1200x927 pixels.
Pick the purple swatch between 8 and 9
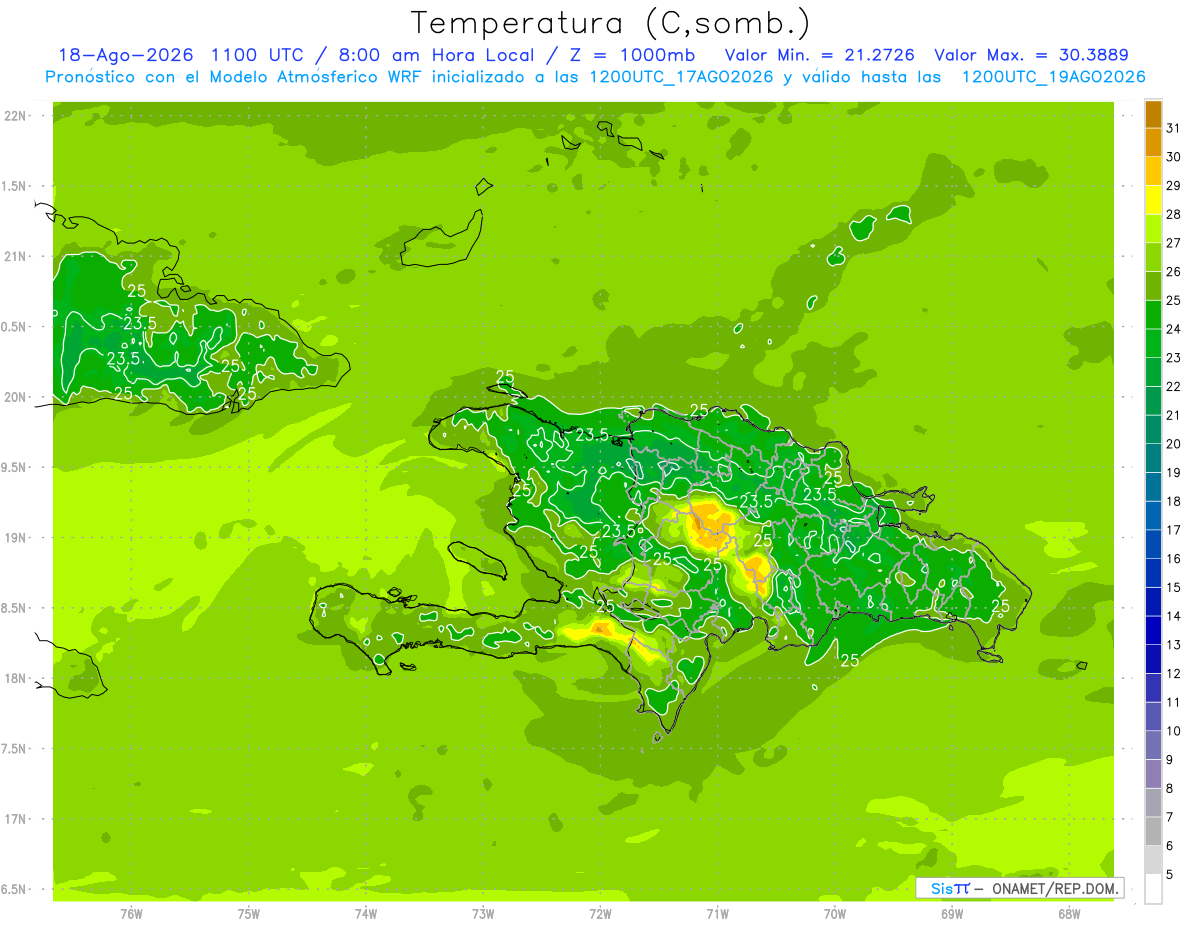point(1153,775)
